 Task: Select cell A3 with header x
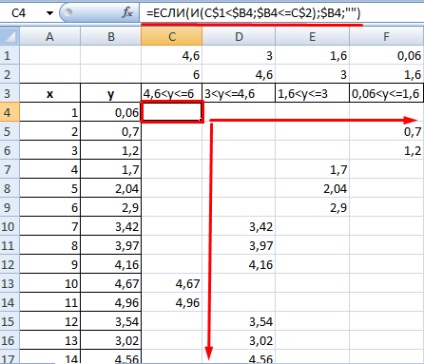click(50, 93)
